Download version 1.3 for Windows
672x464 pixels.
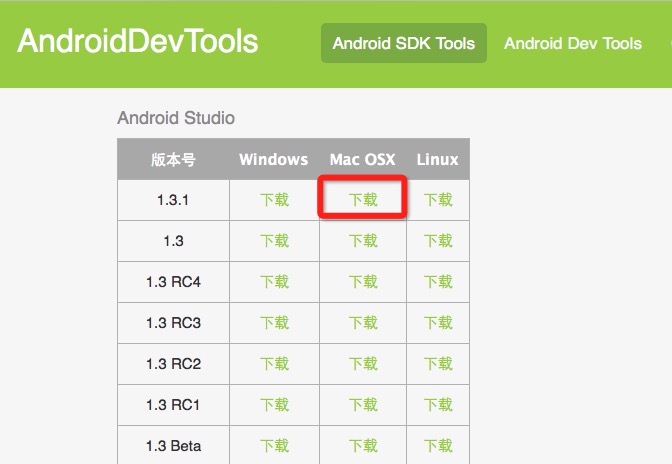pyautogui.click(x=275, y=241)
